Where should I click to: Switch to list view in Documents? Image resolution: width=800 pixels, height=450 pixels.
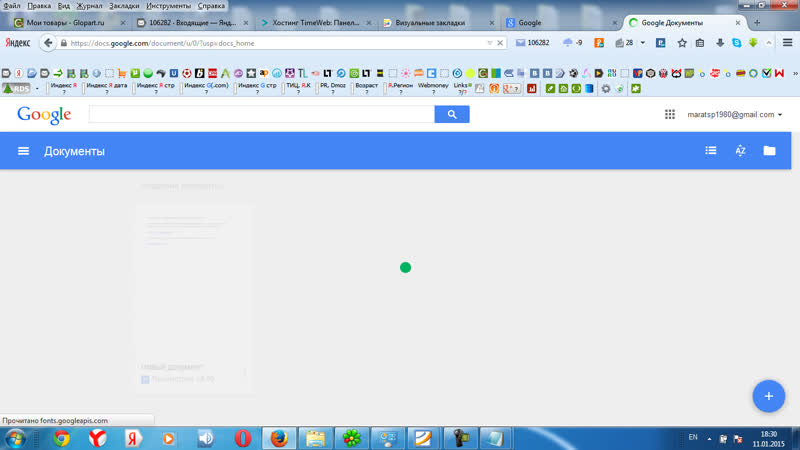[x=711, y=151]
